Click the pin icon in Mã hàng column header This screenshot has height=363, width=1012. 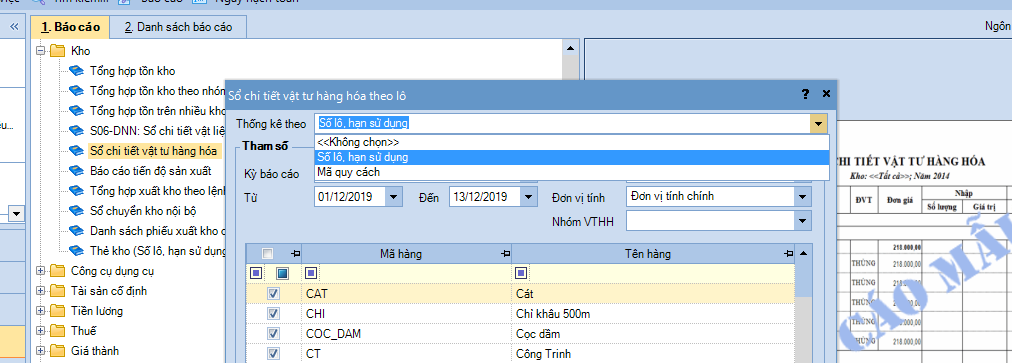[505, 254]
